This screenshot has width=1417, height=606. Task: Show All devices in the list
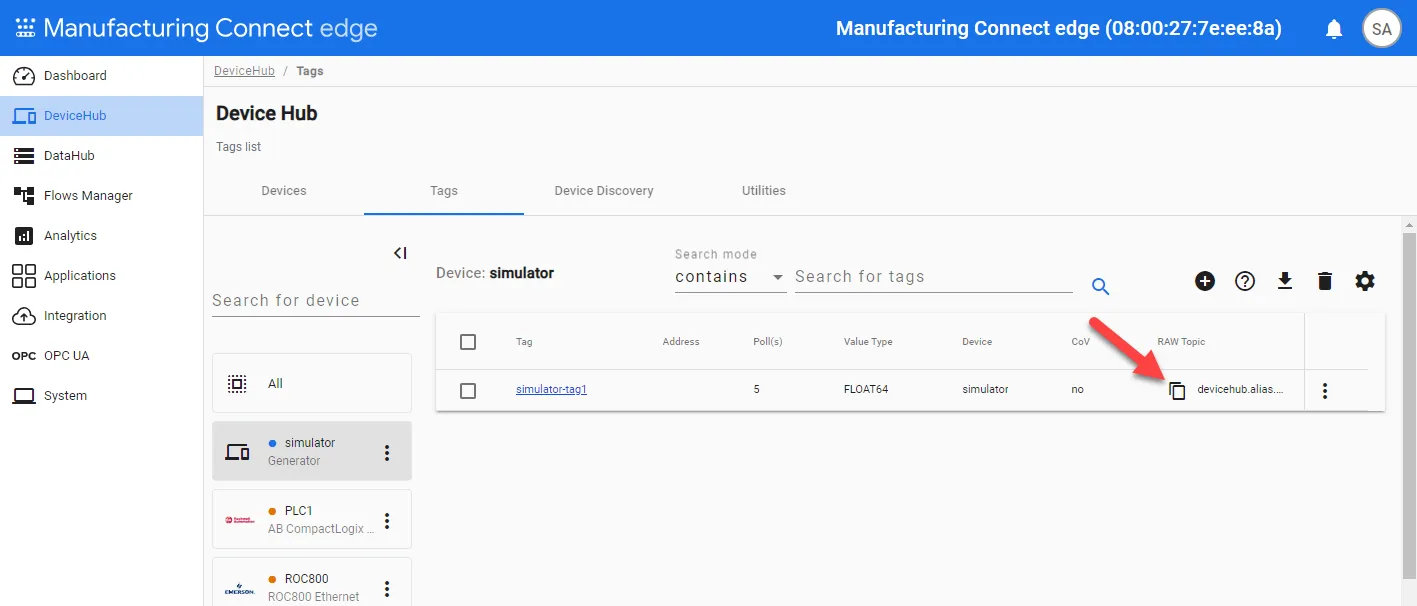(x=312, y=383)
